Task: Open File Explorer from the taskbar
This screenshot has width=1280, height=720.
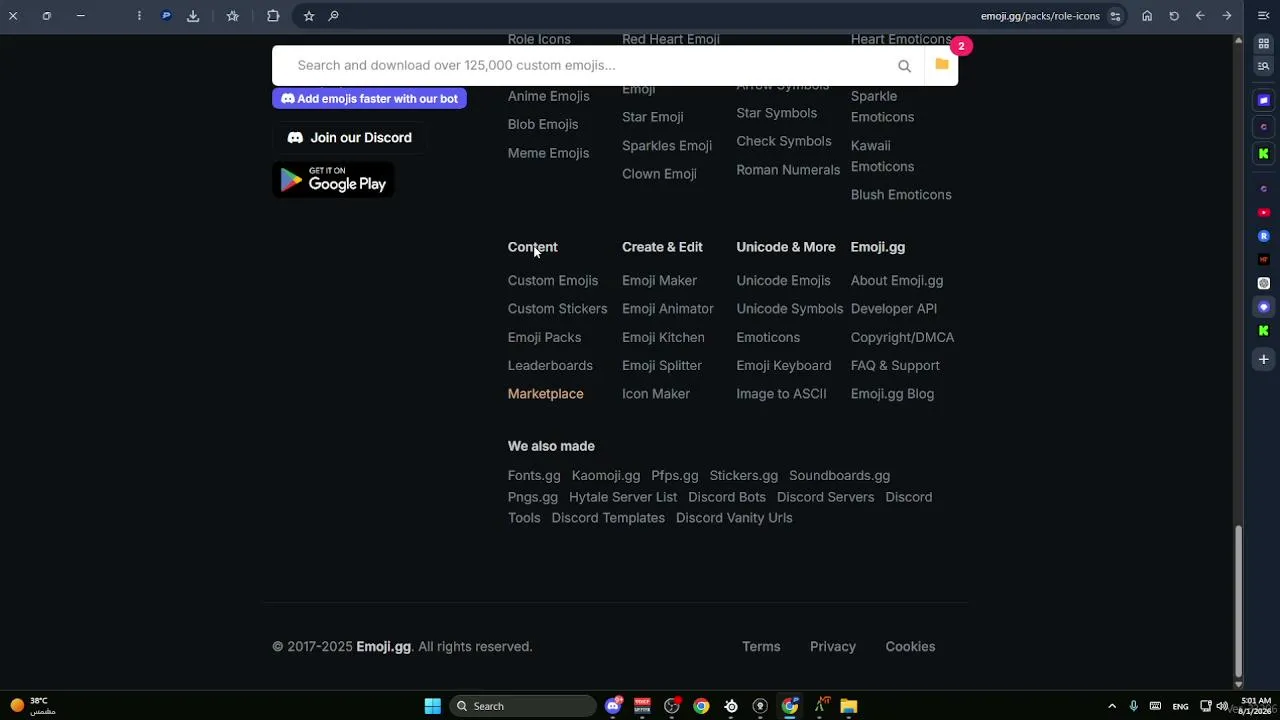Action: coord(849,706)
